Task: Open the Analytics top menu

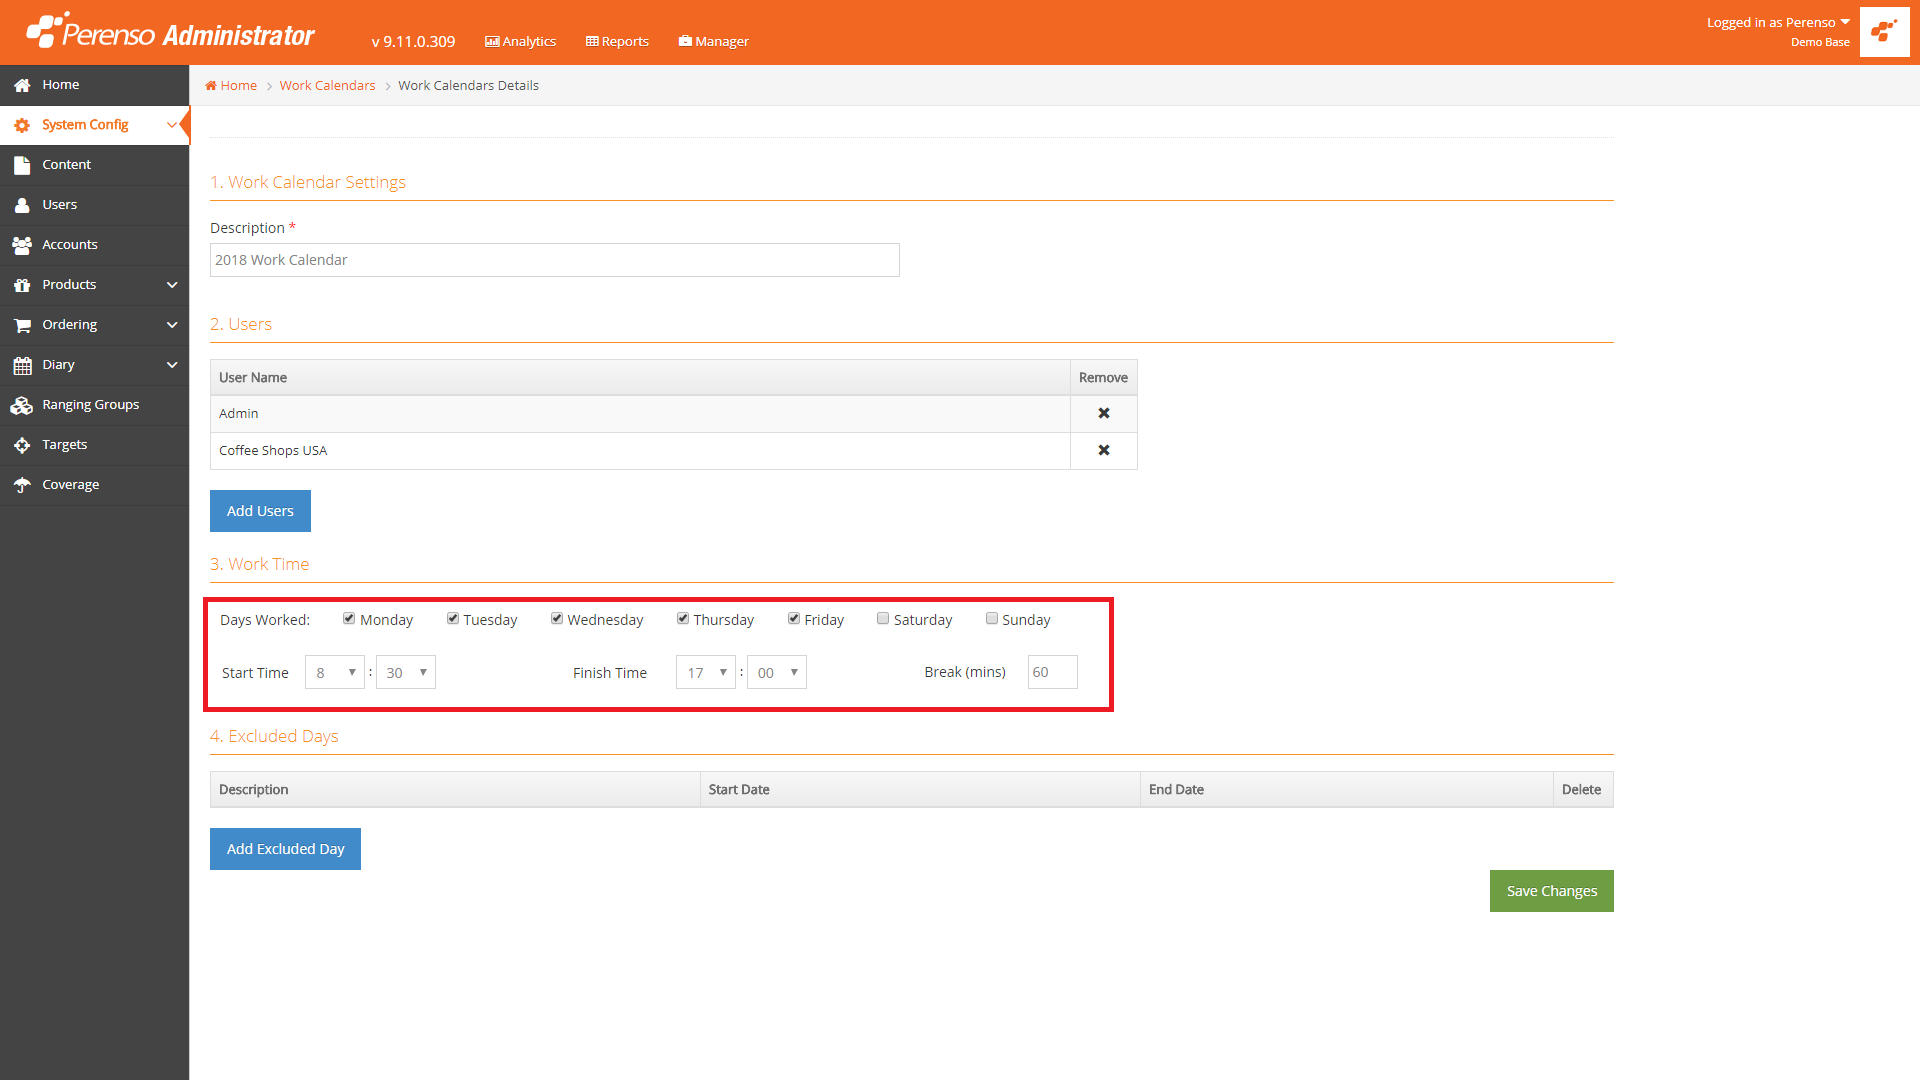Action: point(521,41)
